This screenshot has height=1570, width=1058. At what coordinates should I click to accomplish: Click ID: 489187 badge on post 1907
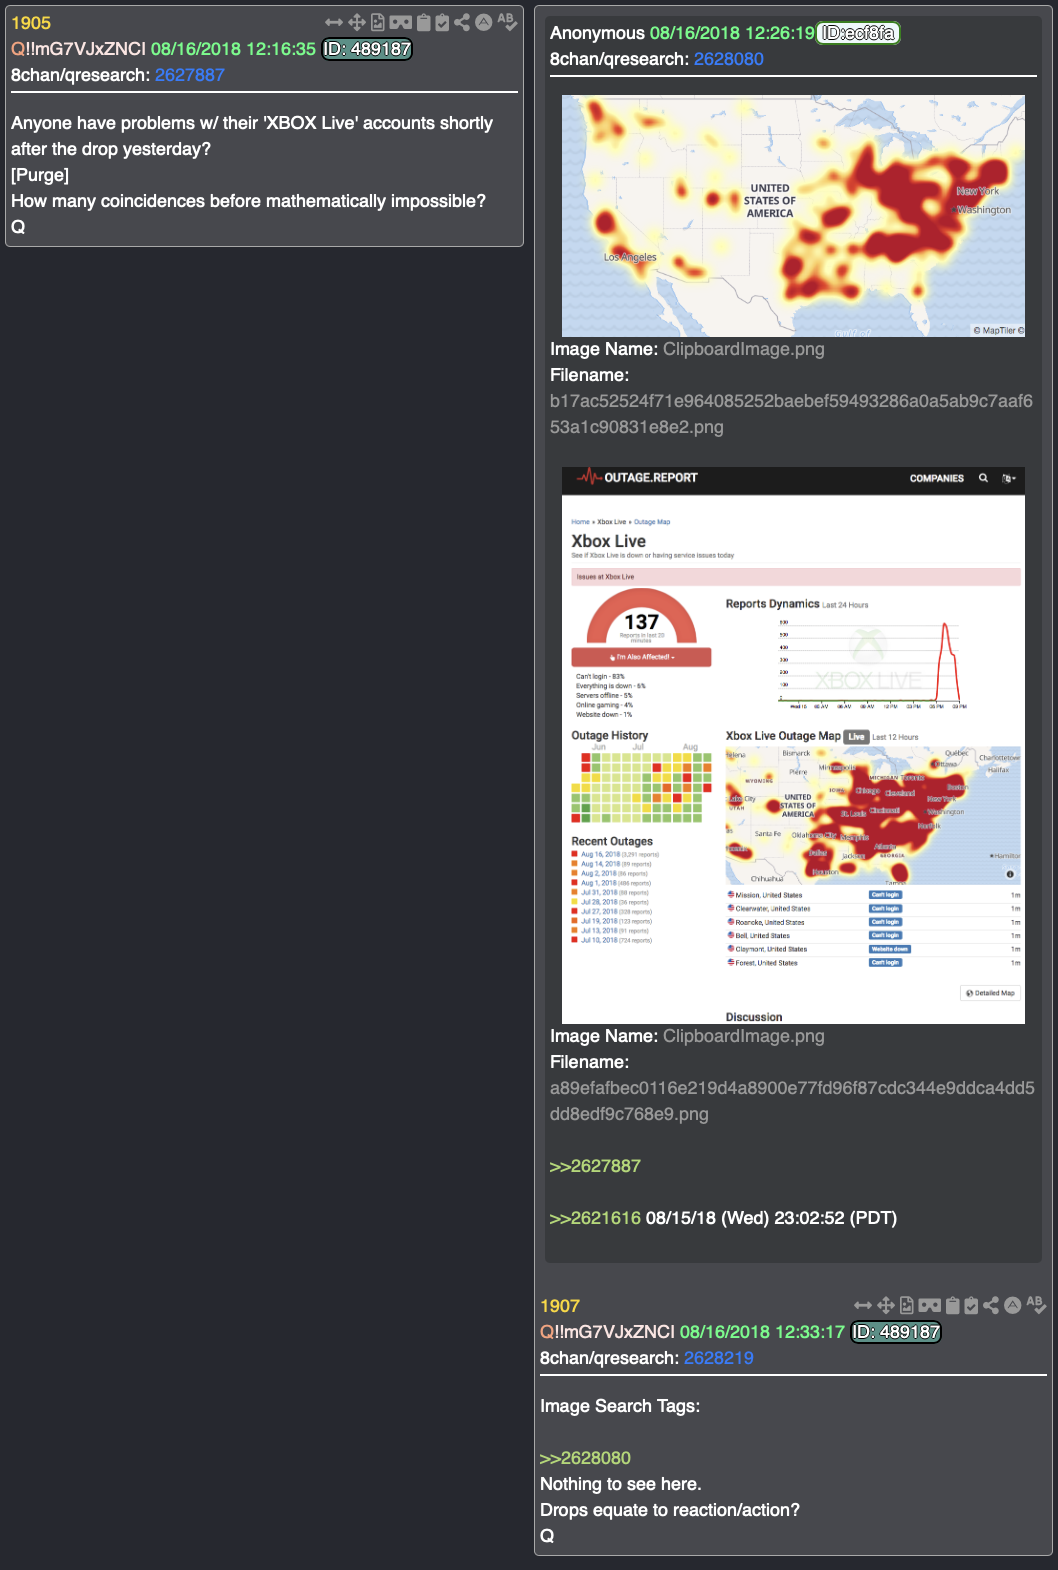pos(896,1332)
